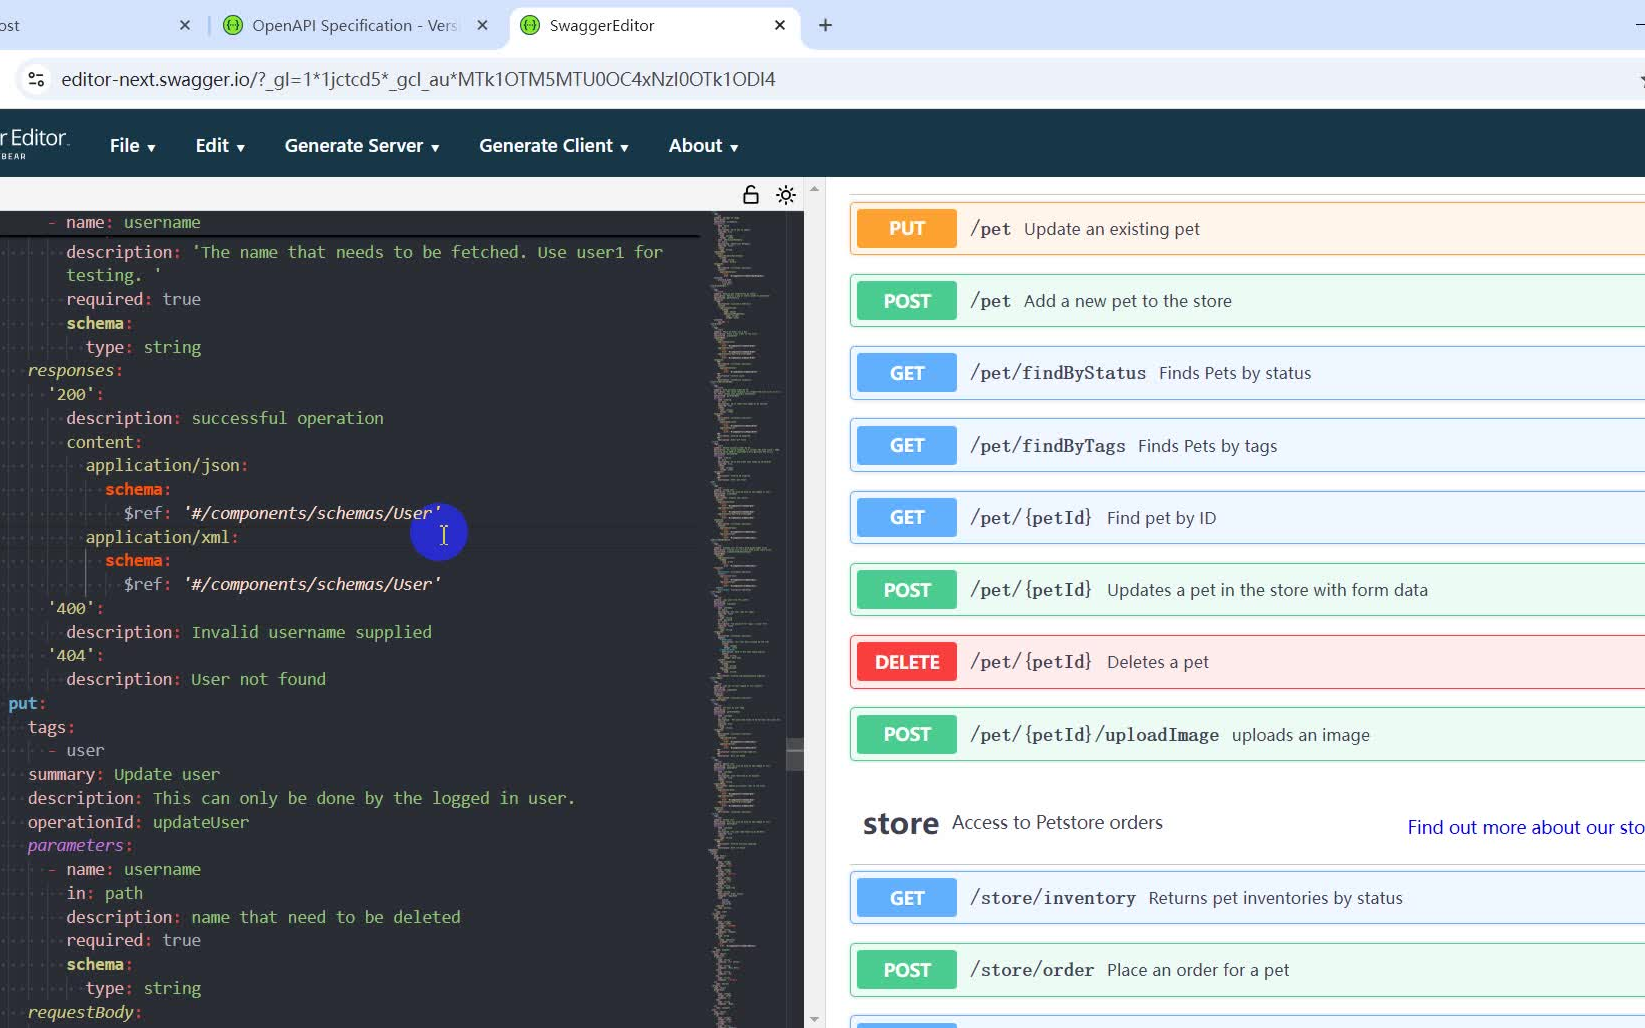This screenshot has height=1028, width=1645.
Task: Open the Generate Client menu
Action: [x=554, y=146]
